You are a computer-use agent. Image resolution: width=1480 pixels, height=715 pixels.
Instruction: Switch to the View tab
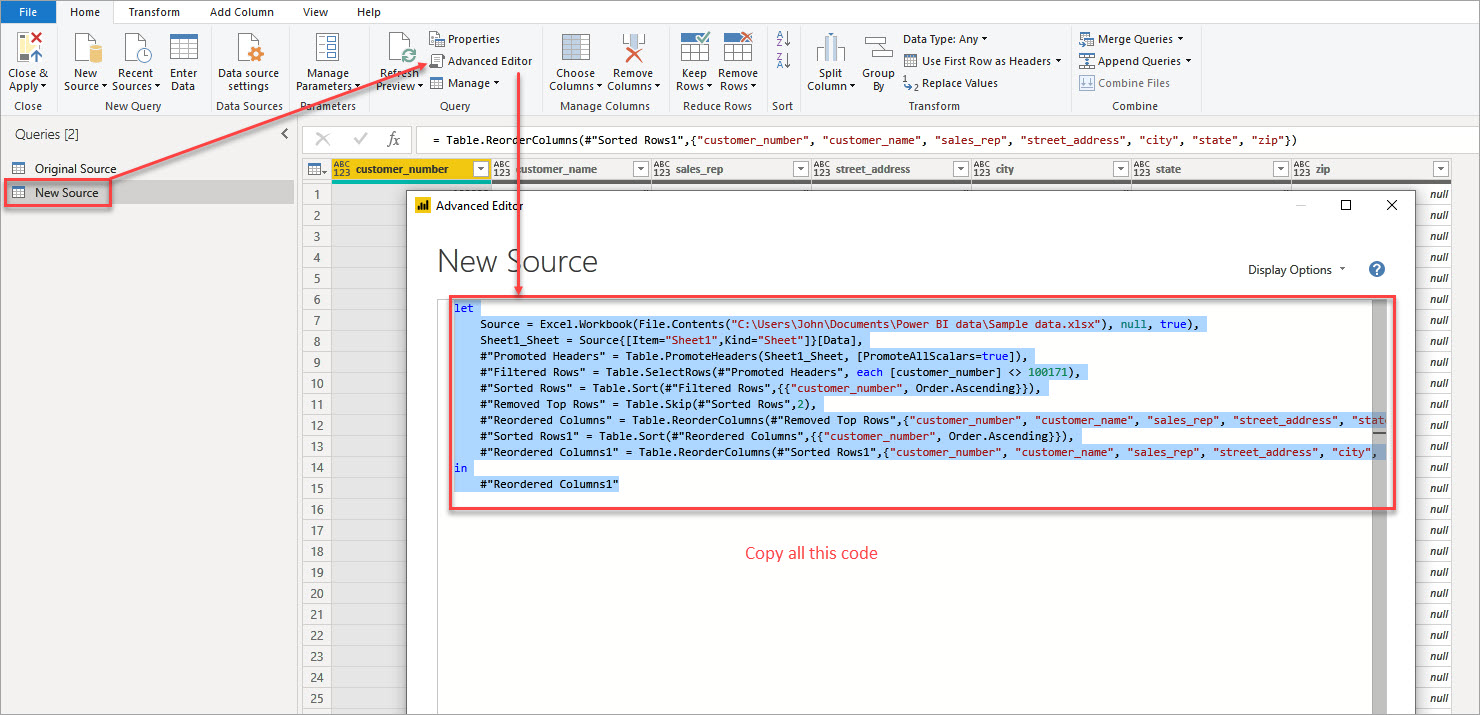(315, 12)
